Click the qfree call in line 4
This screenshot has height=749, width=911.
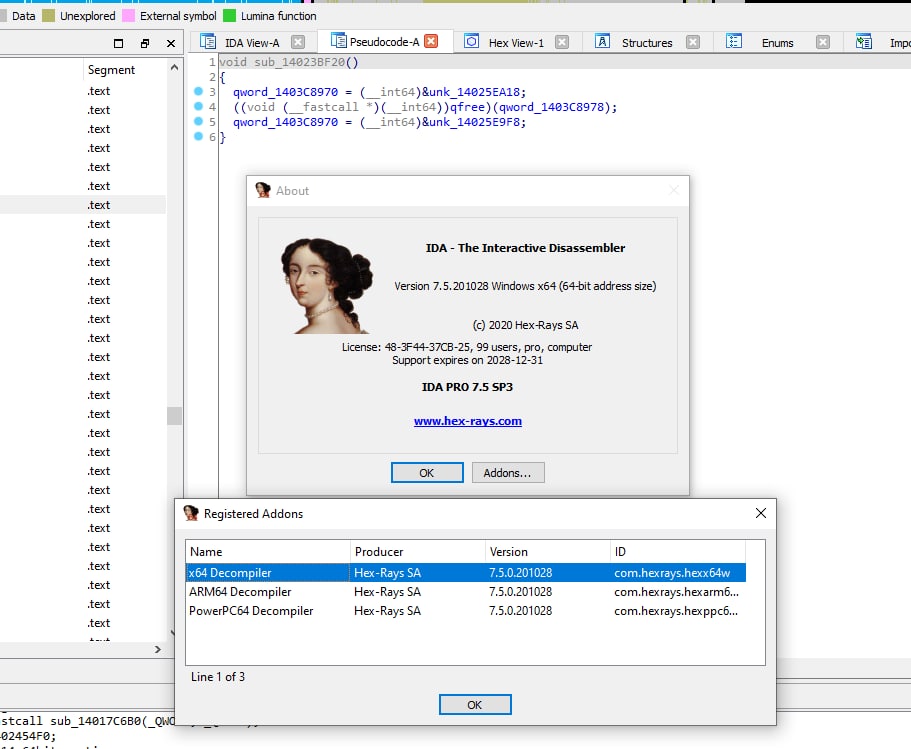pos(467,107)
